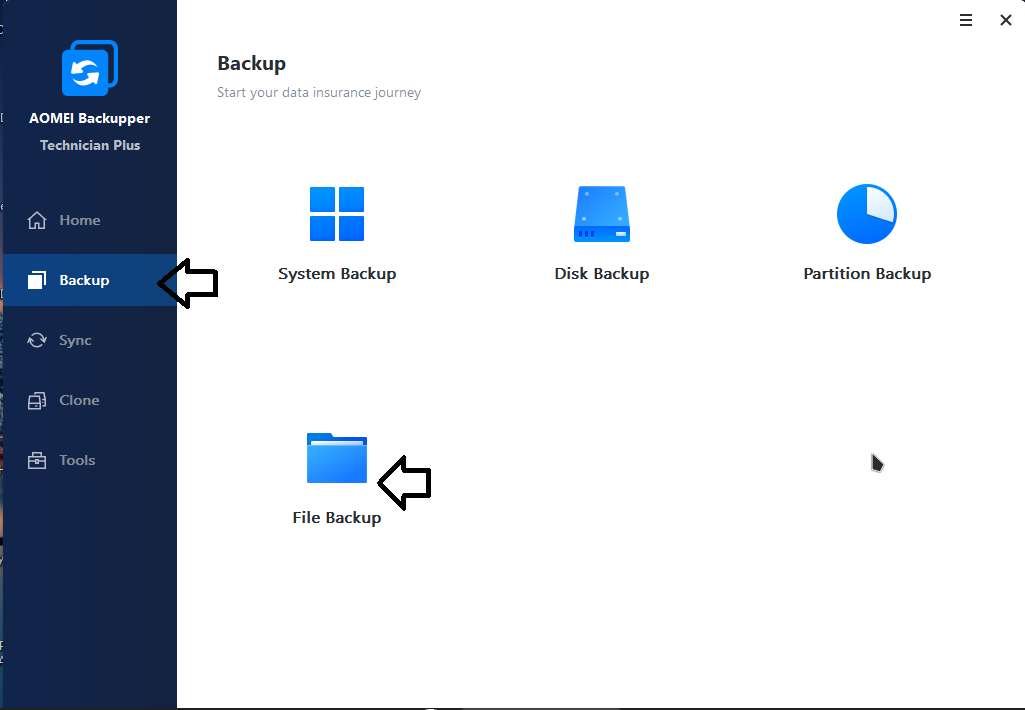Click the hard drive Disk Backup icon
1025x710 pixels.
click(601, 214)
